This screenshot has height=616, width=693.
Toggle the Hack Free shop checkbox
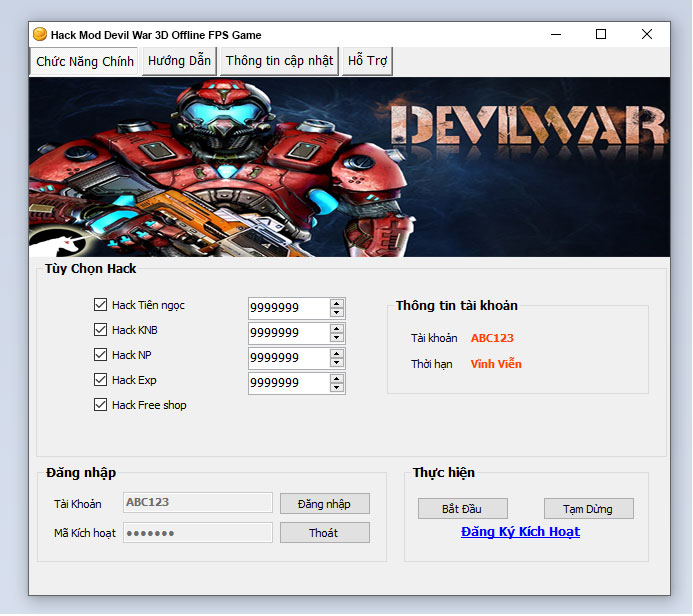click(100, 405)
